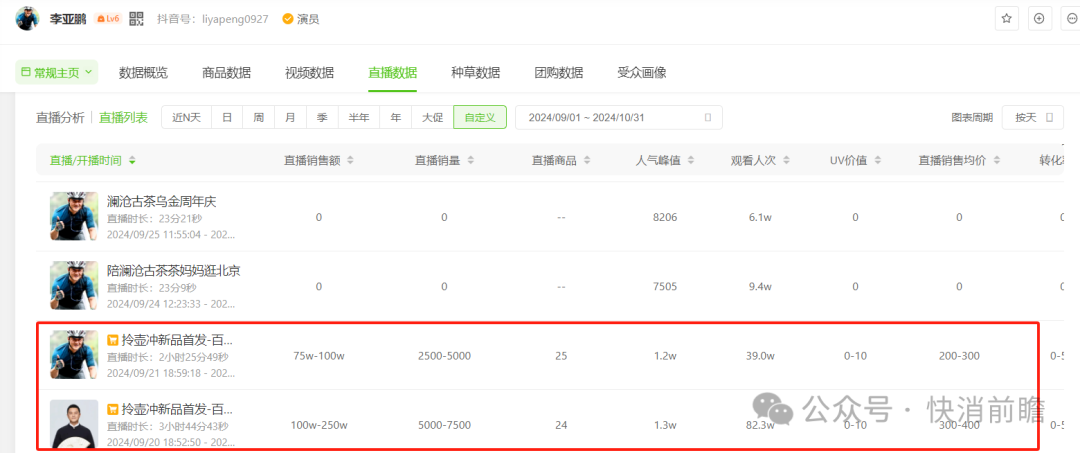Click the shop icon in 2024/09/21 livestream row
The image size is (1080, 453).
[113, 340]
